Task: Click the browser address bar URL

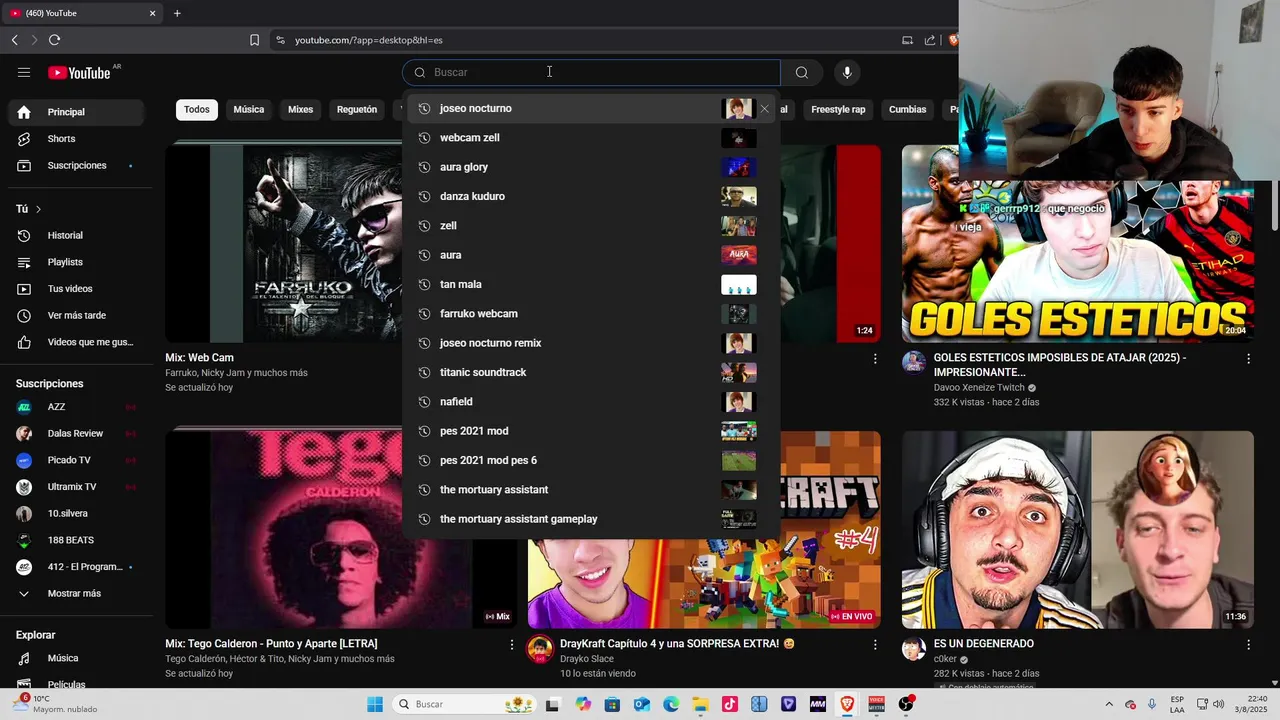Action: coord(369,40)
